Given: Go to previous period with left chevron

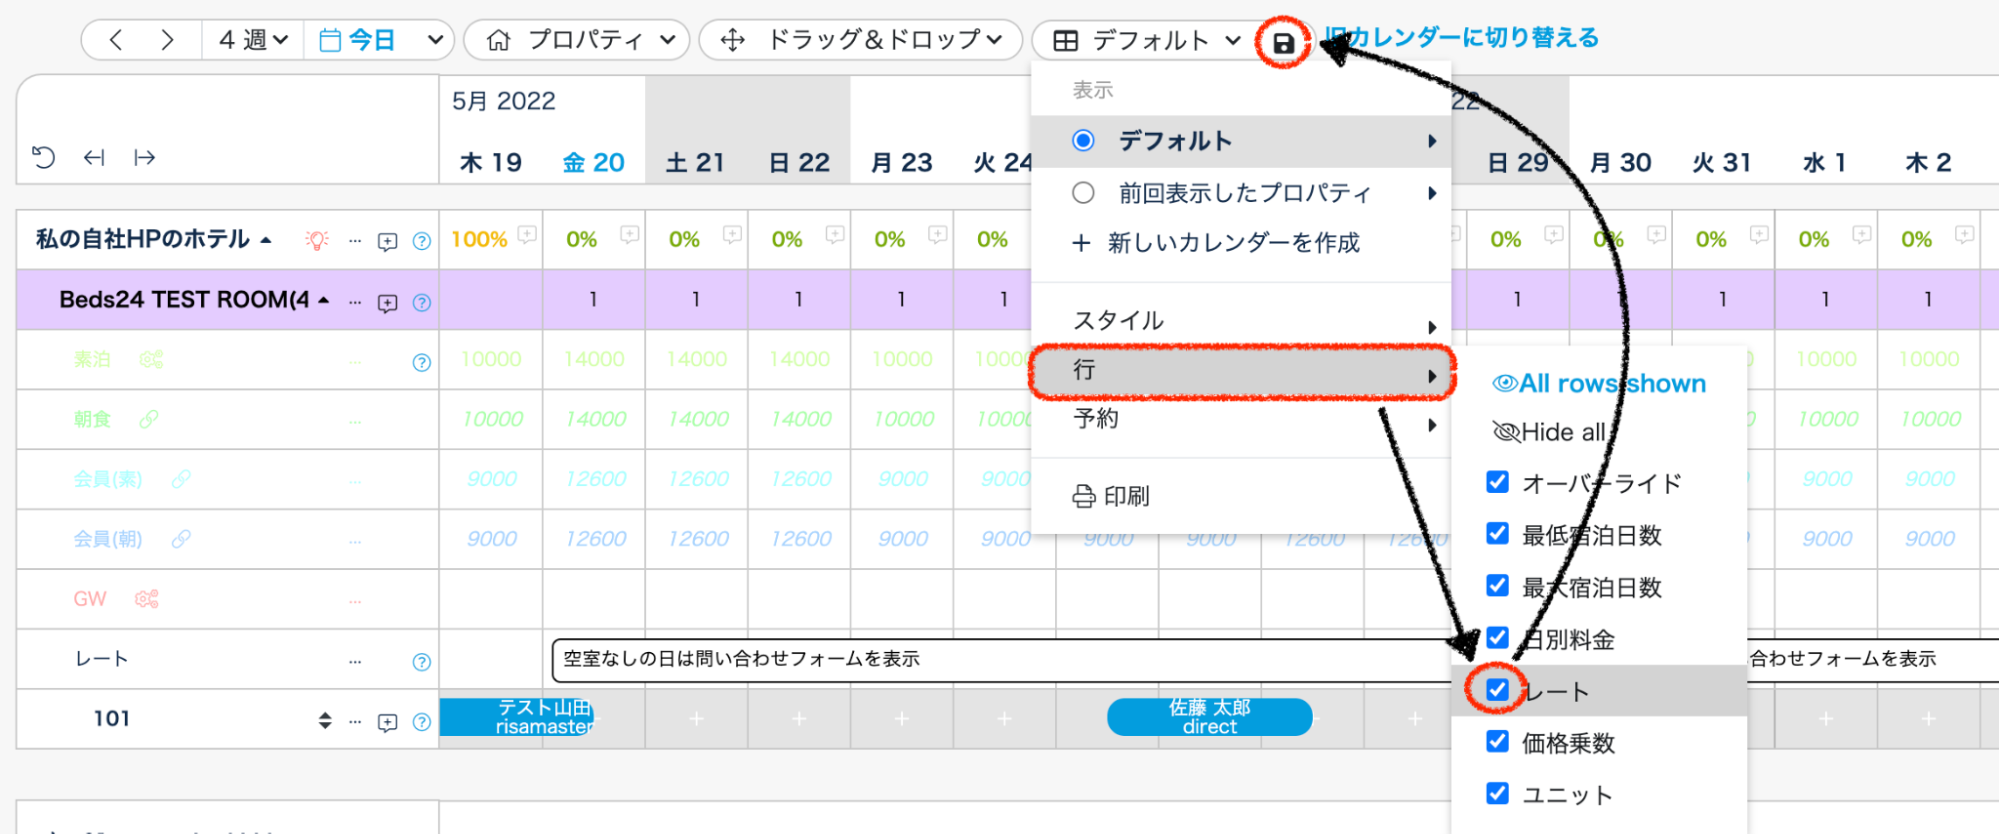Looking at the screenshot, I should point(116,40).
